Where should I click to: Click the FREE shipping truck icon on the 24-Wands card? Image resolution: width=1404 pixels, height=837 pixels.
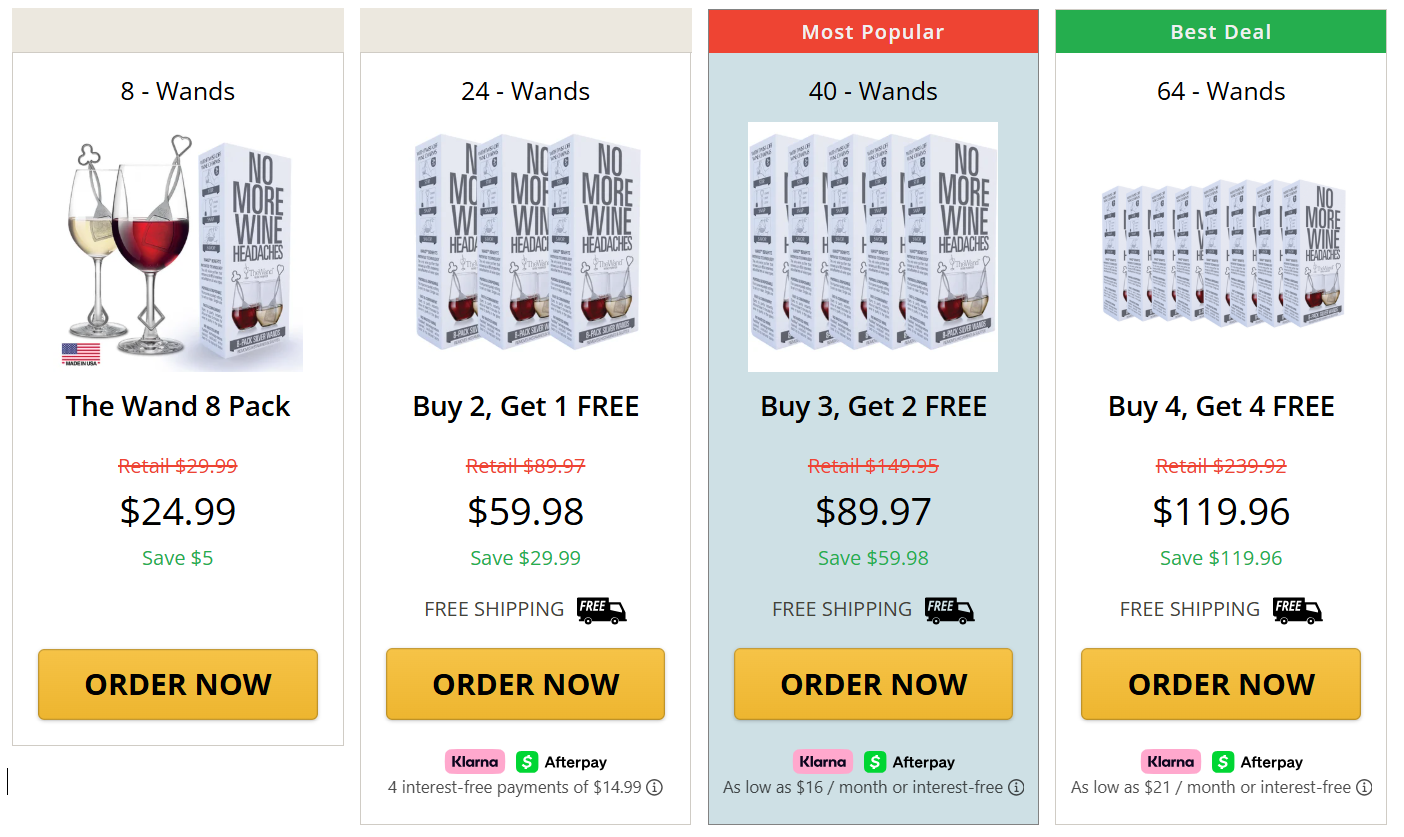coord(601,610)
